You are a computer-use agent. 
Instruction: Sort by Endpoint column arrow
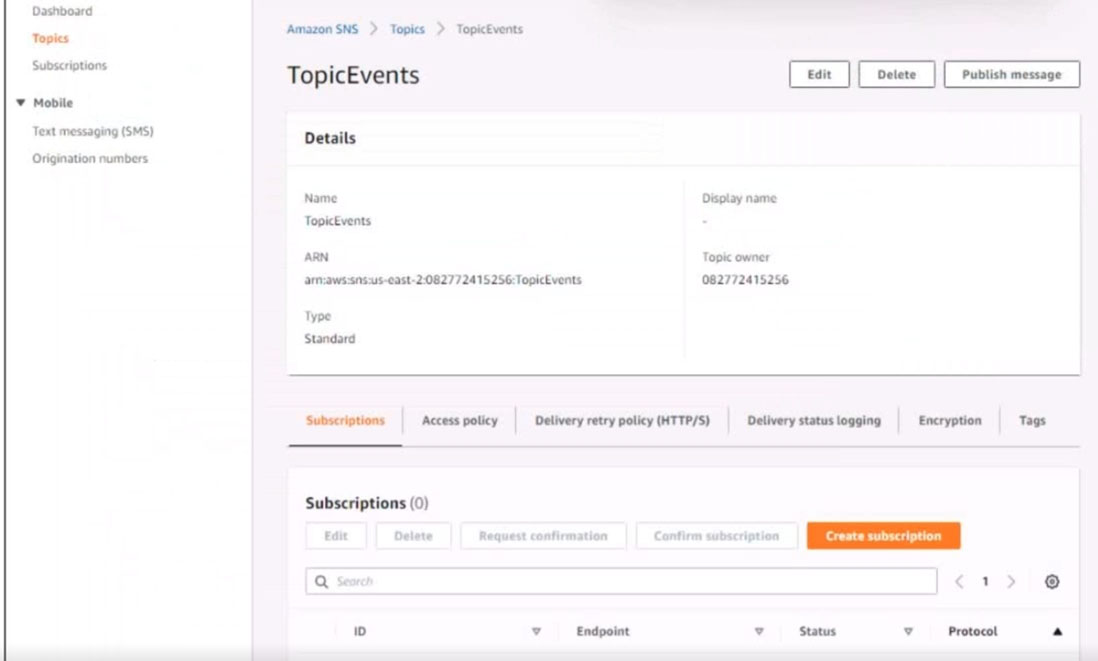click(759, 631)
